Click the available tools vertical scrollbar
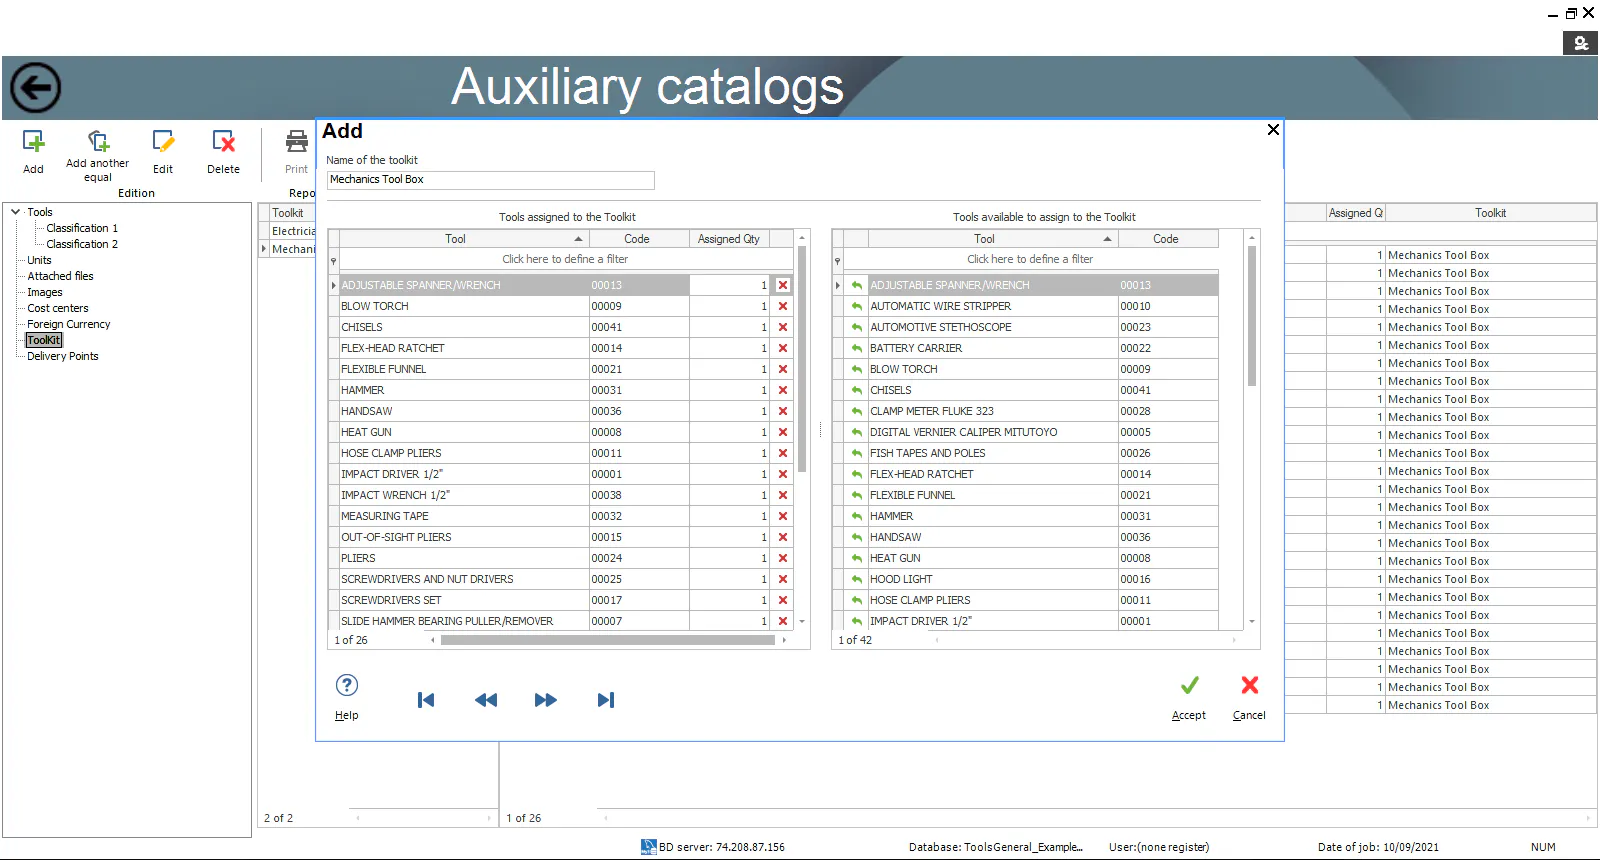Screen dimensions: 1600x860 [x=1252, y=315]
